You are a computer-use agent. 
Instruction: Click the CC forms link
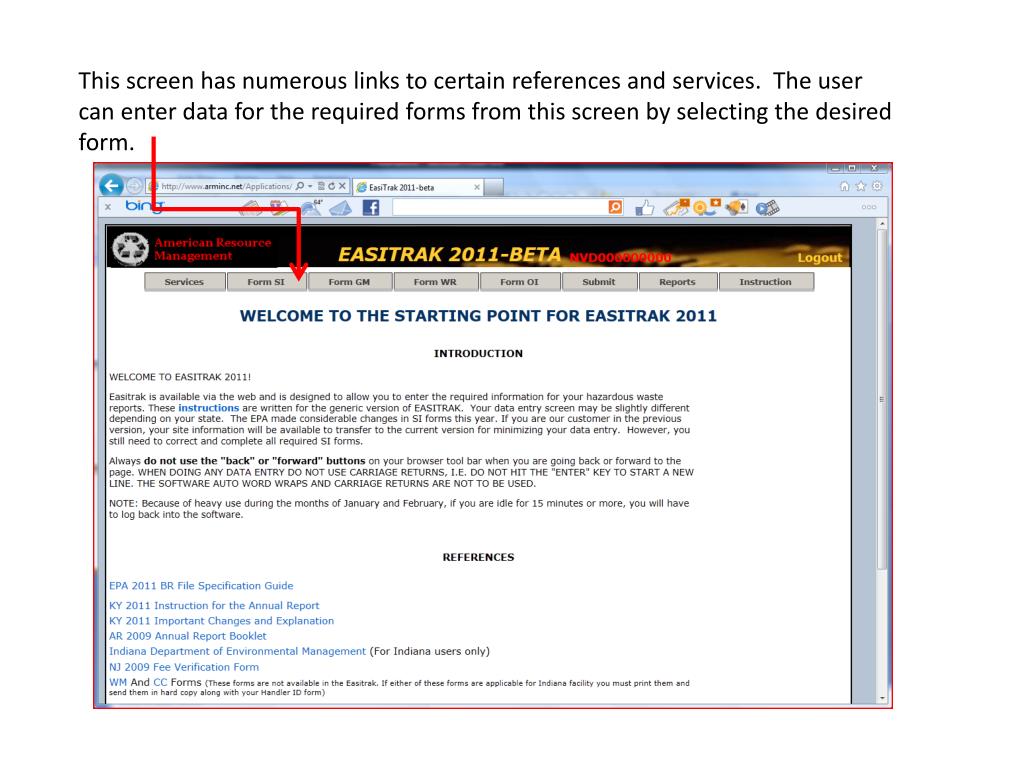click(160, 682)
